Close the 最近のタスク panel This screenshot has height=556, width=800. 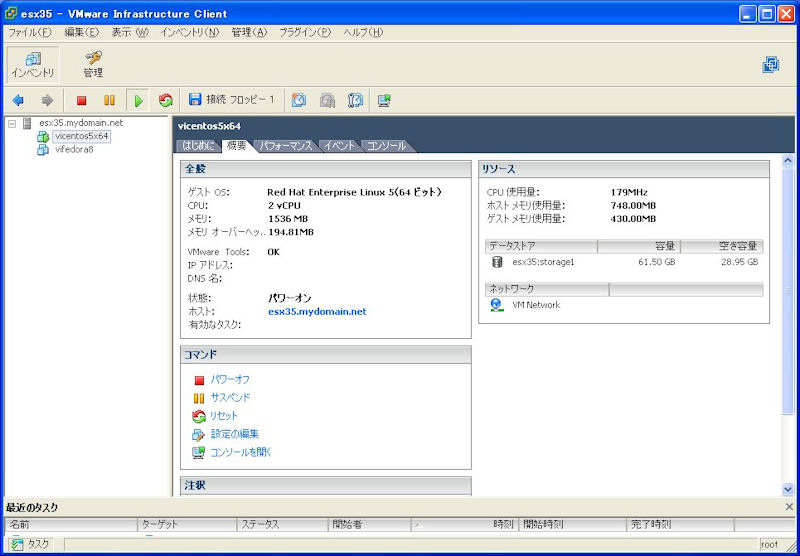789,507
